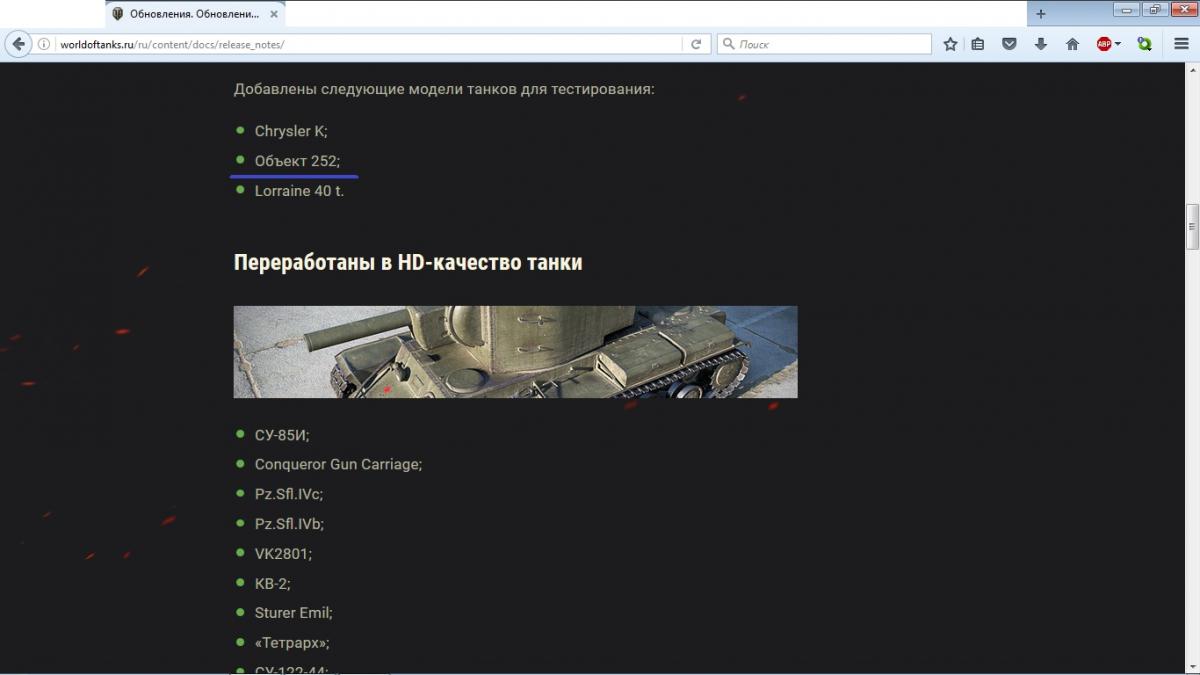Image resolution: width=1200 pixels, height=675 pixels.
Task: Open the Adblock Plus ABP icon
Action: (1104, 44)
